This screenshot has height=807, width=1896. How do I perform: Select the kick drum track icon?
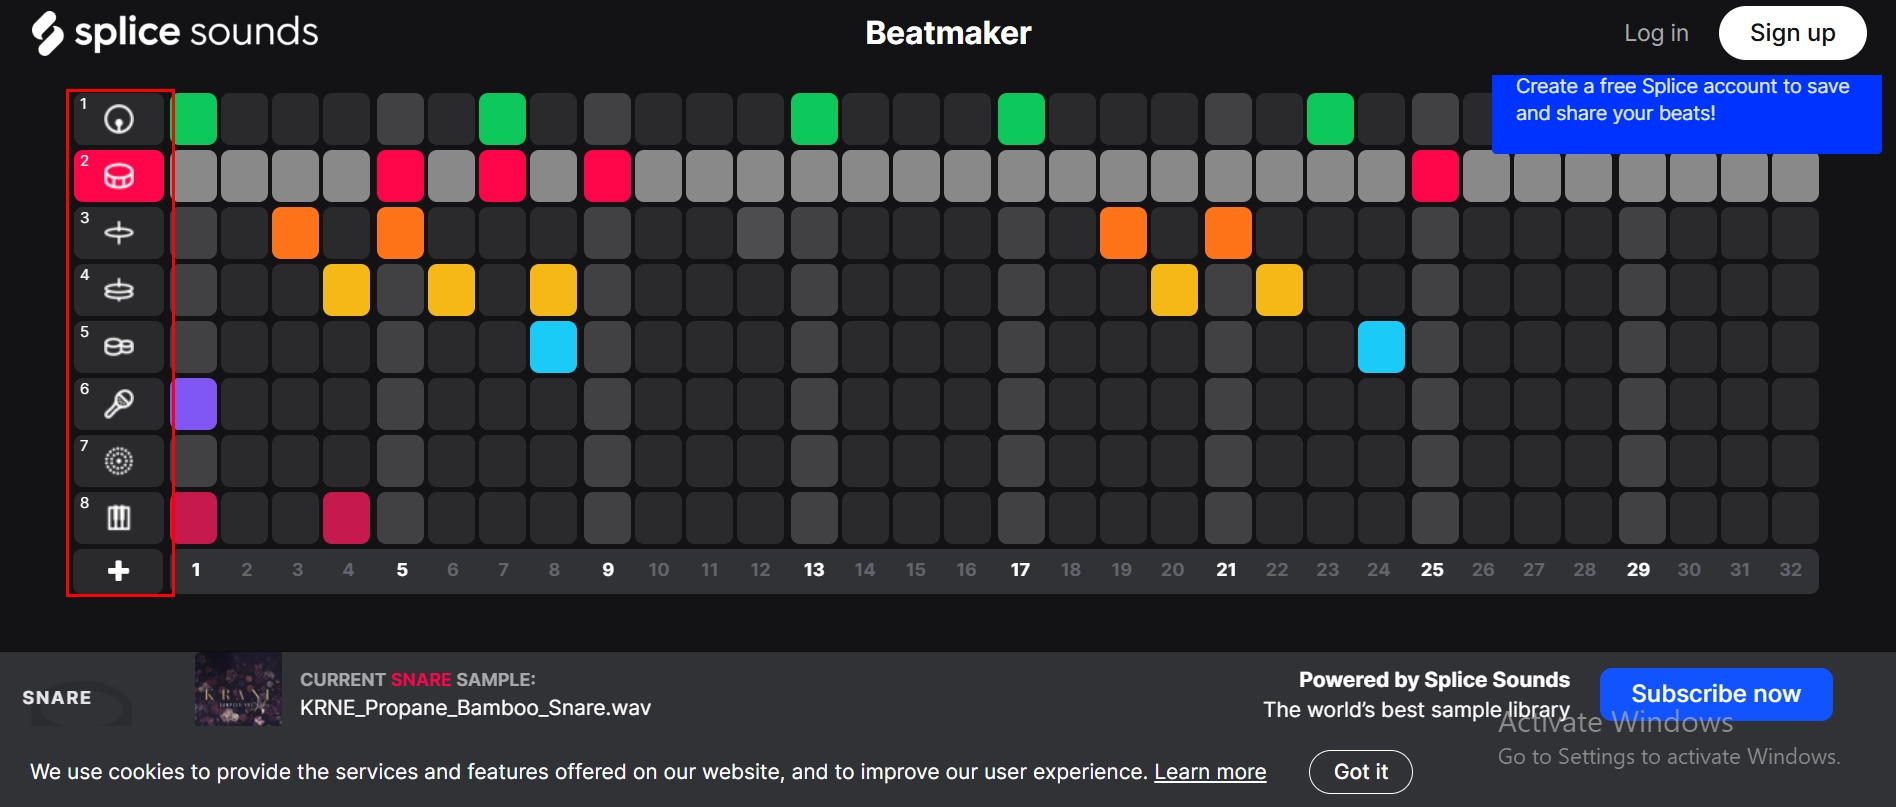[119, 119]
